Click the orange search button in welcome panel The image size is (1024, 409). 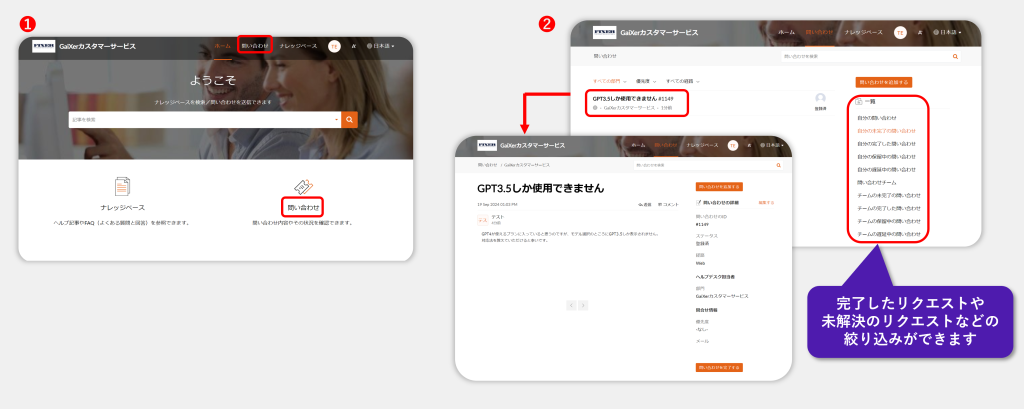coord(349,119)
